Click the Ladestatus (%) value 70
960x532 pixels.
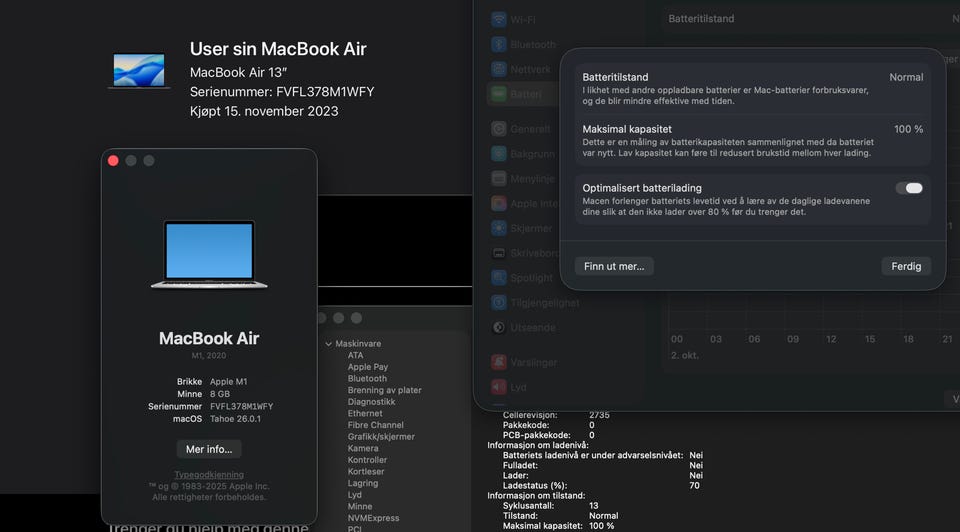[694, 485]
